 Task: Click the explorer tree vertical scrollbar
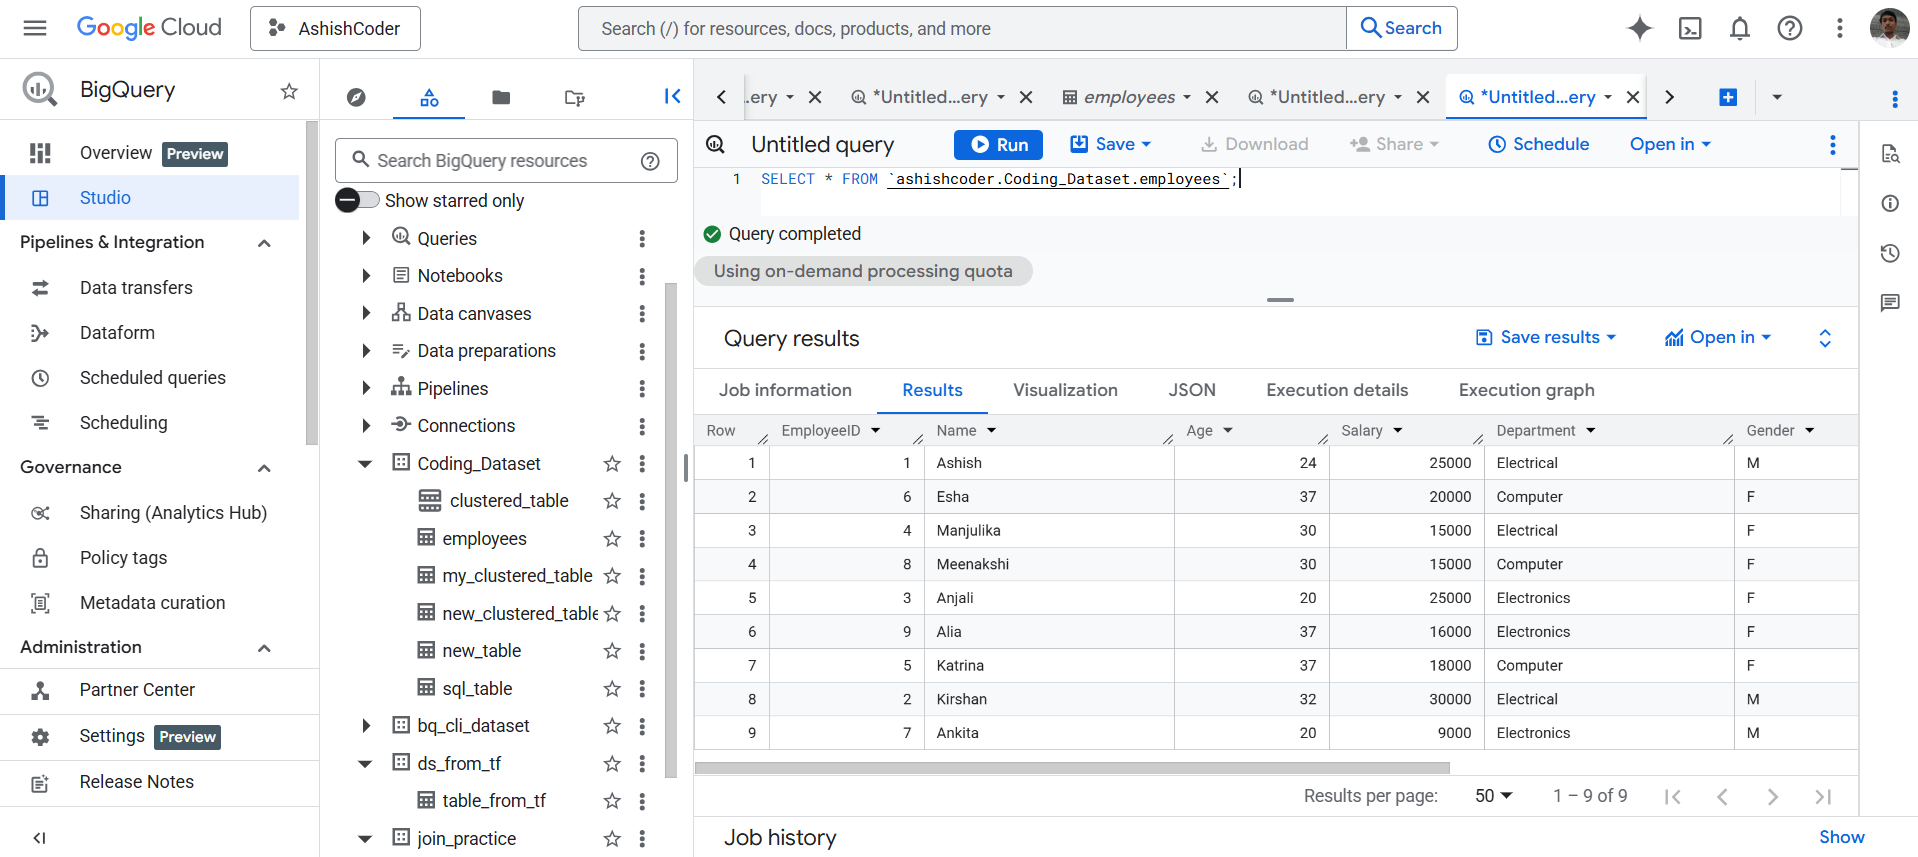click(671, 530)
